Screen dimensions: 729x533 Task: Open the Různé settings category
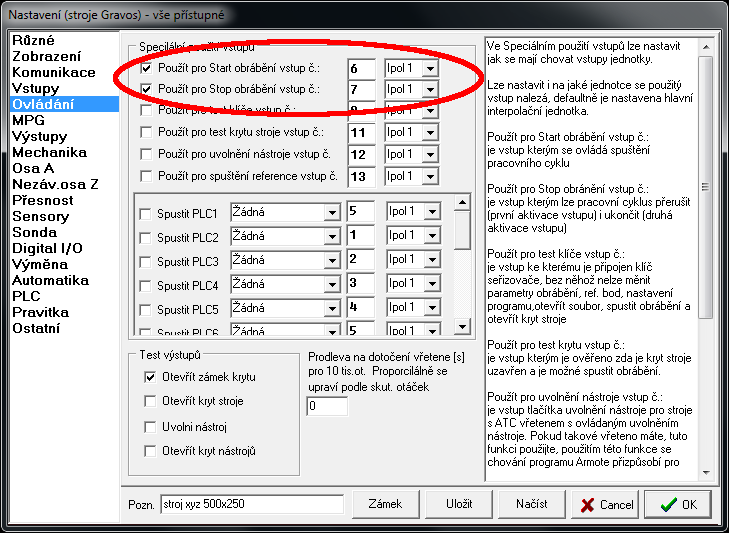coord(33,40)
